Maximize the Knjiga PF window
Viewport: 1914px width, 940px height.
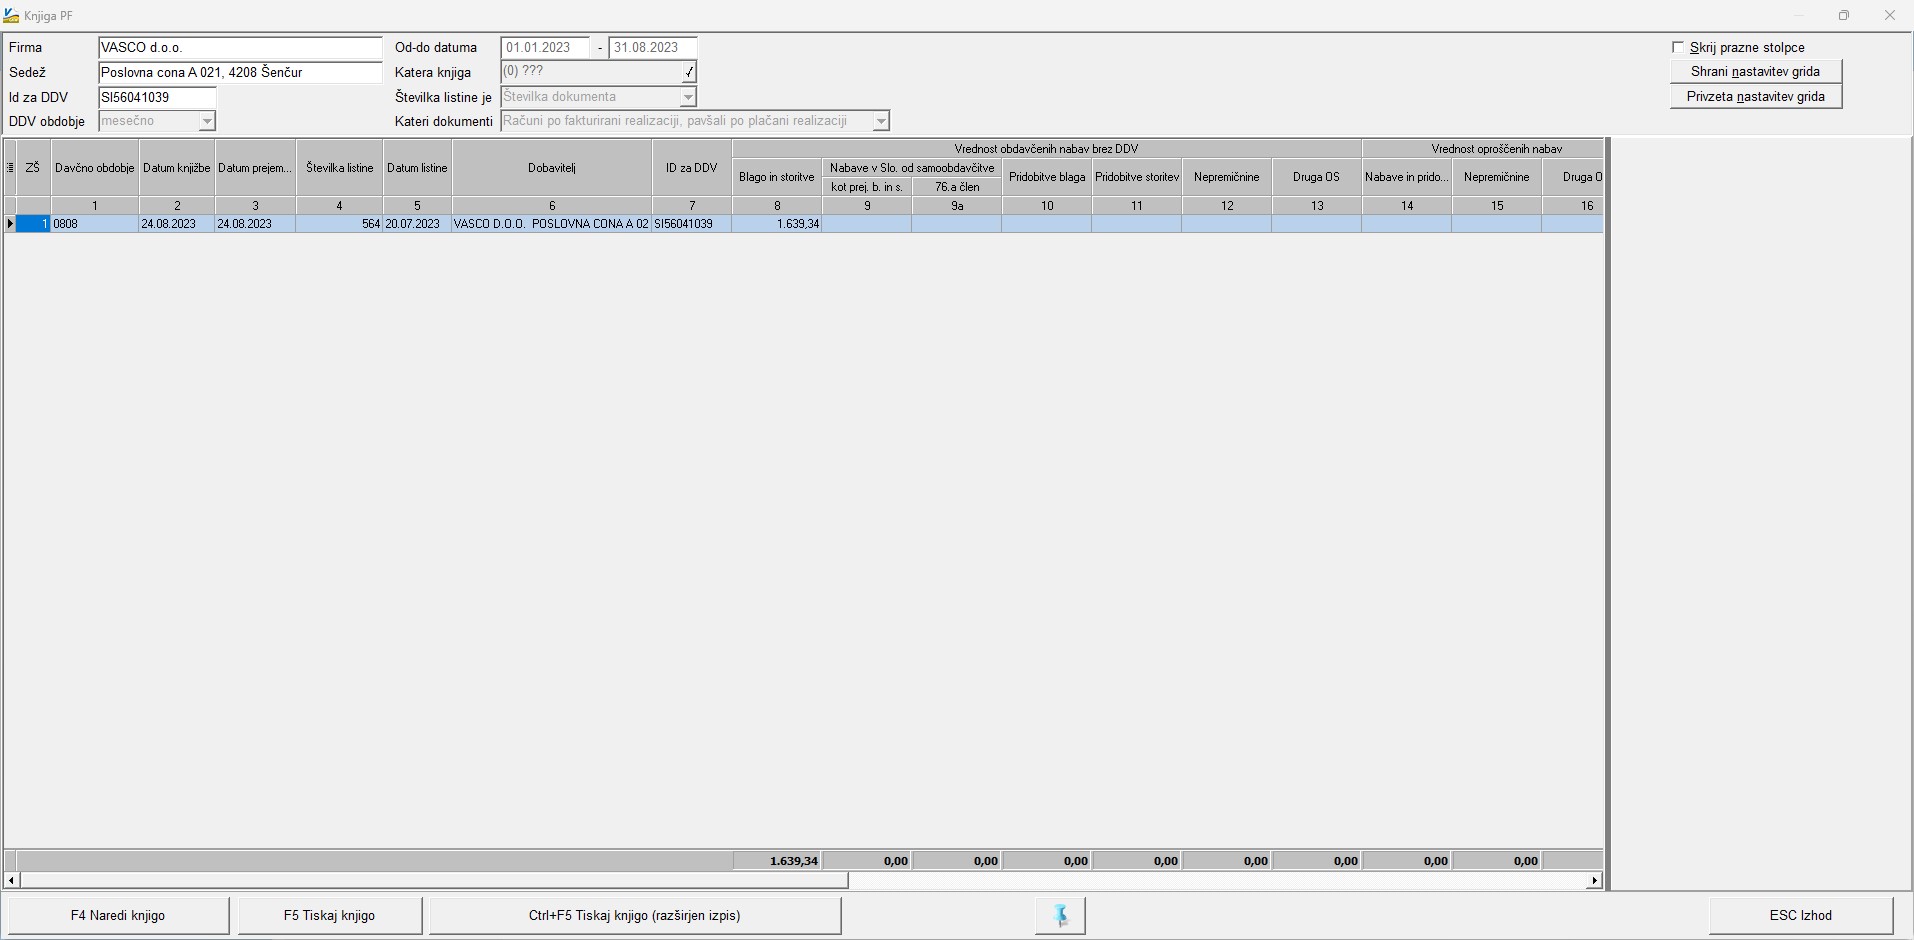click(1844, 15)
